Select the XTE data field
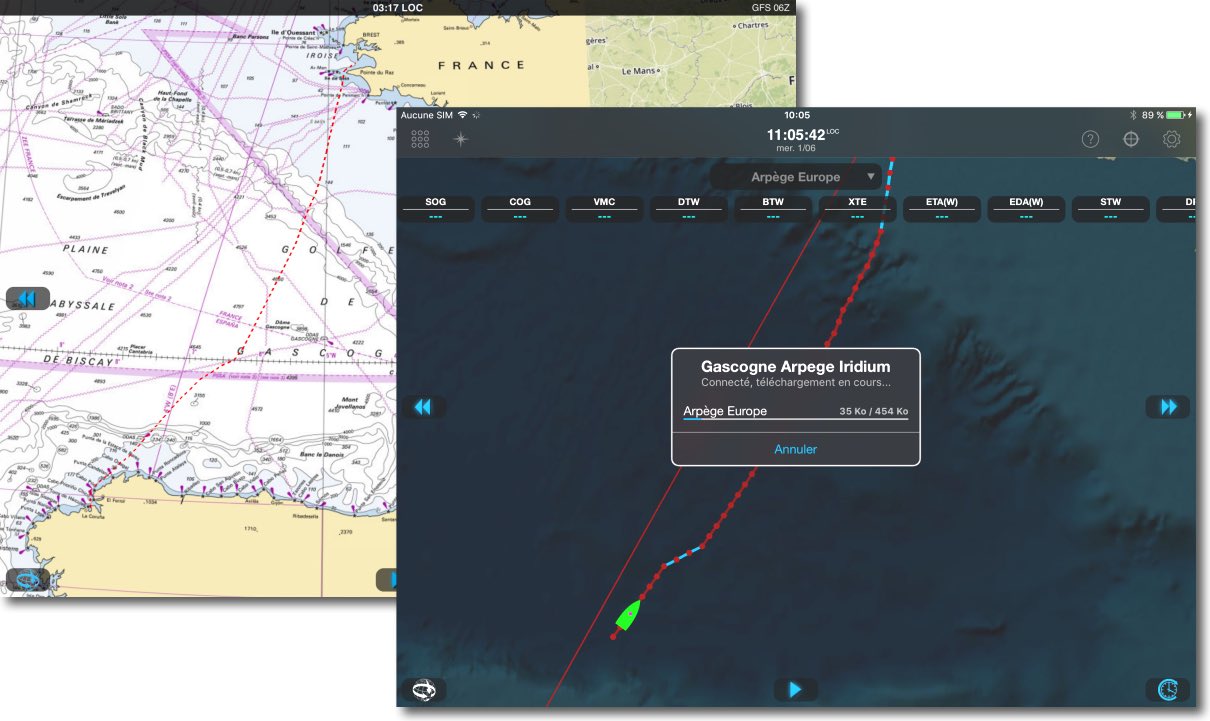Image resolution: width=1210 pixels, height=721 pixels. [x=857, y=208]
